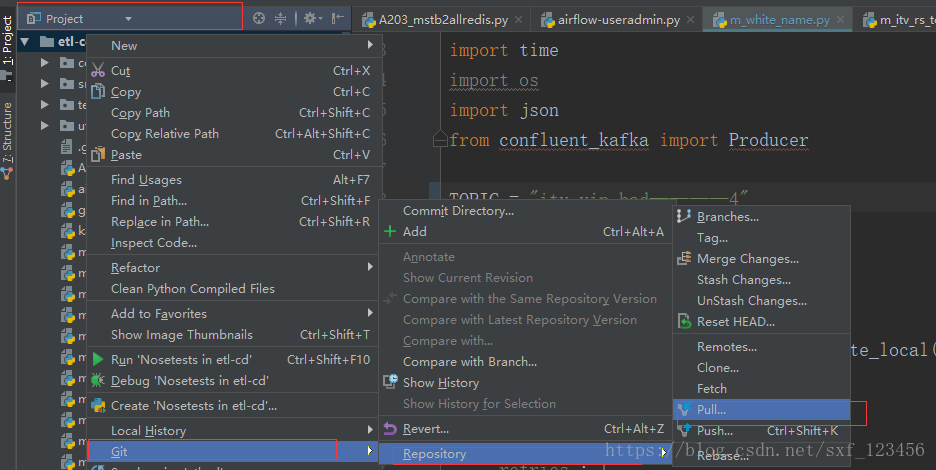Click the Show History clock icon
The width and height of the screenshot is (936, 470).
[x=390, y=382]
